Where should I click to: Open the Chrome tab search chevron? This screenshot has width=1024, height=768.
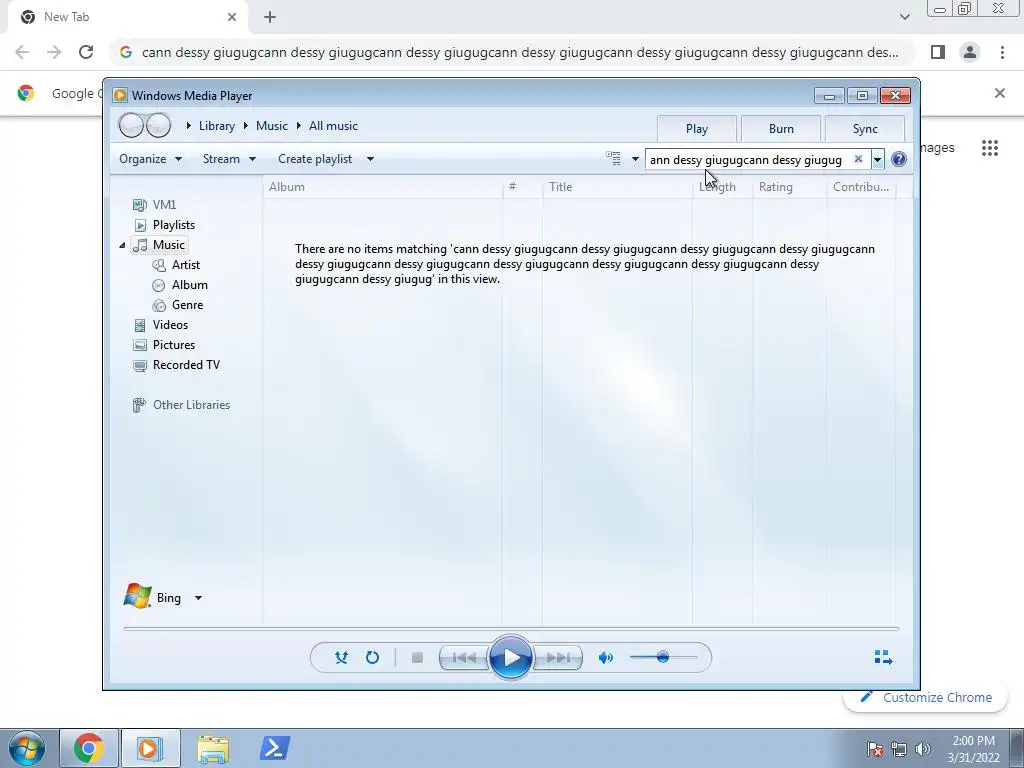(904, 17)
